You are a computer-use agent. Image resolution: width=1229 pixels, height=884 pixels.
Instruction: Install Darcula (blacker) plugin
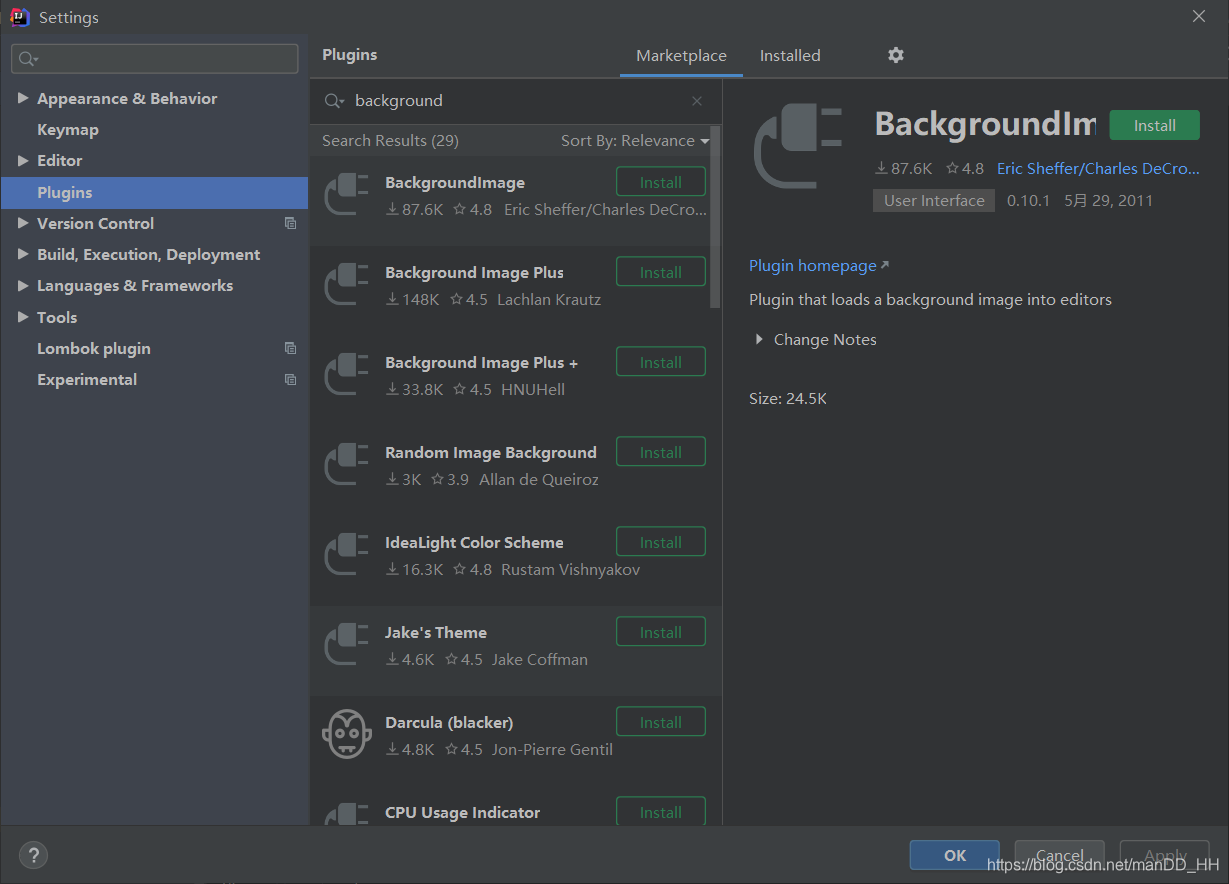pos(661,722)
